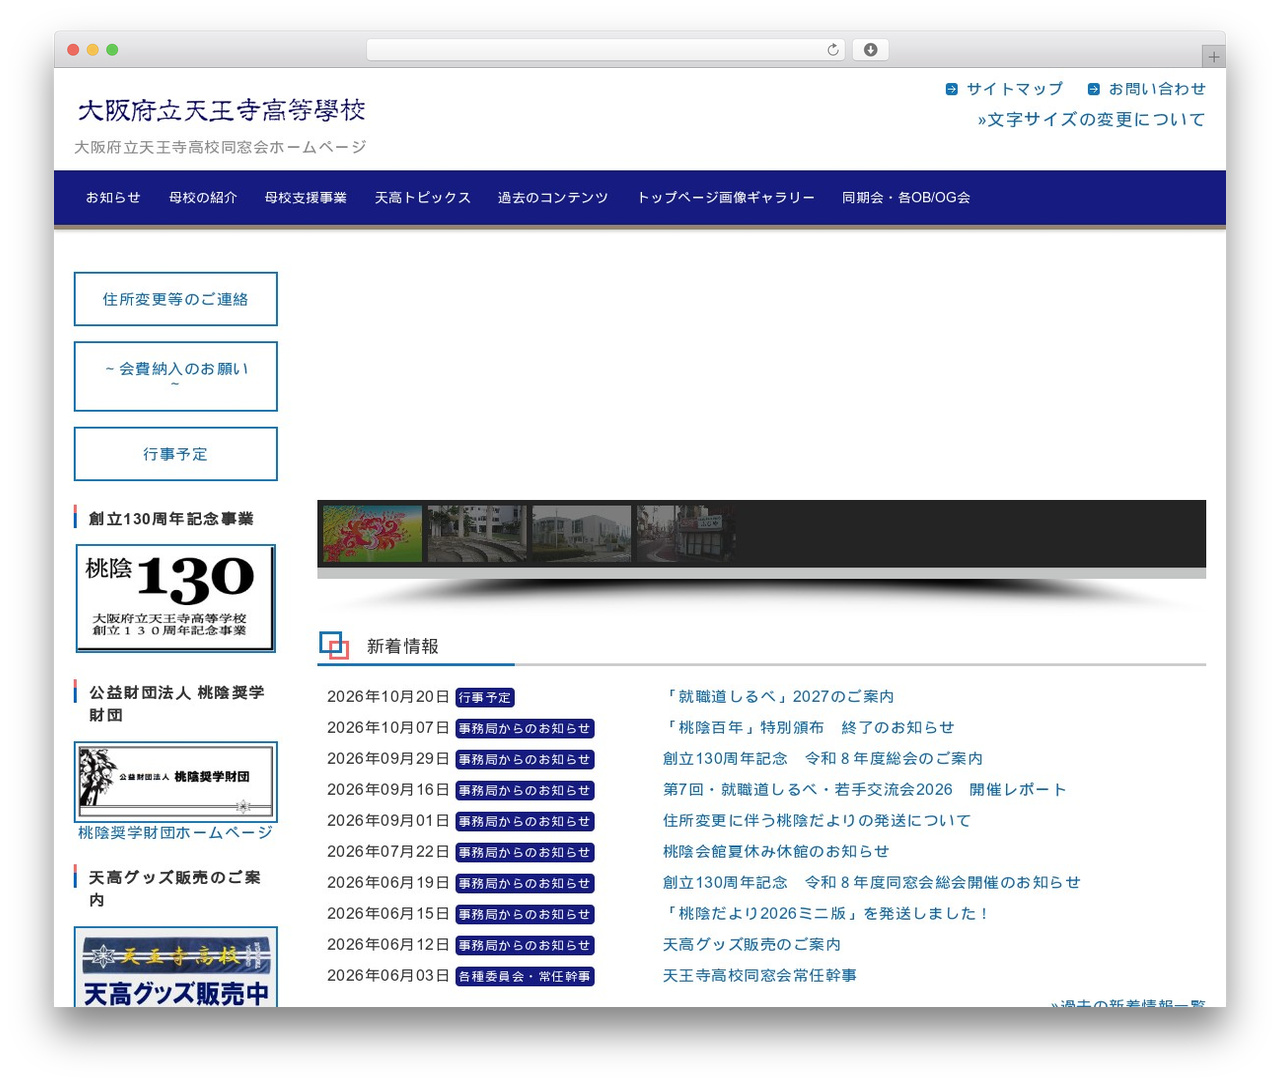Viewport: 1280px width, 1084px height.
Task: Click the arrow icon beside サイトマップ
Action: [x=951, y=89]
